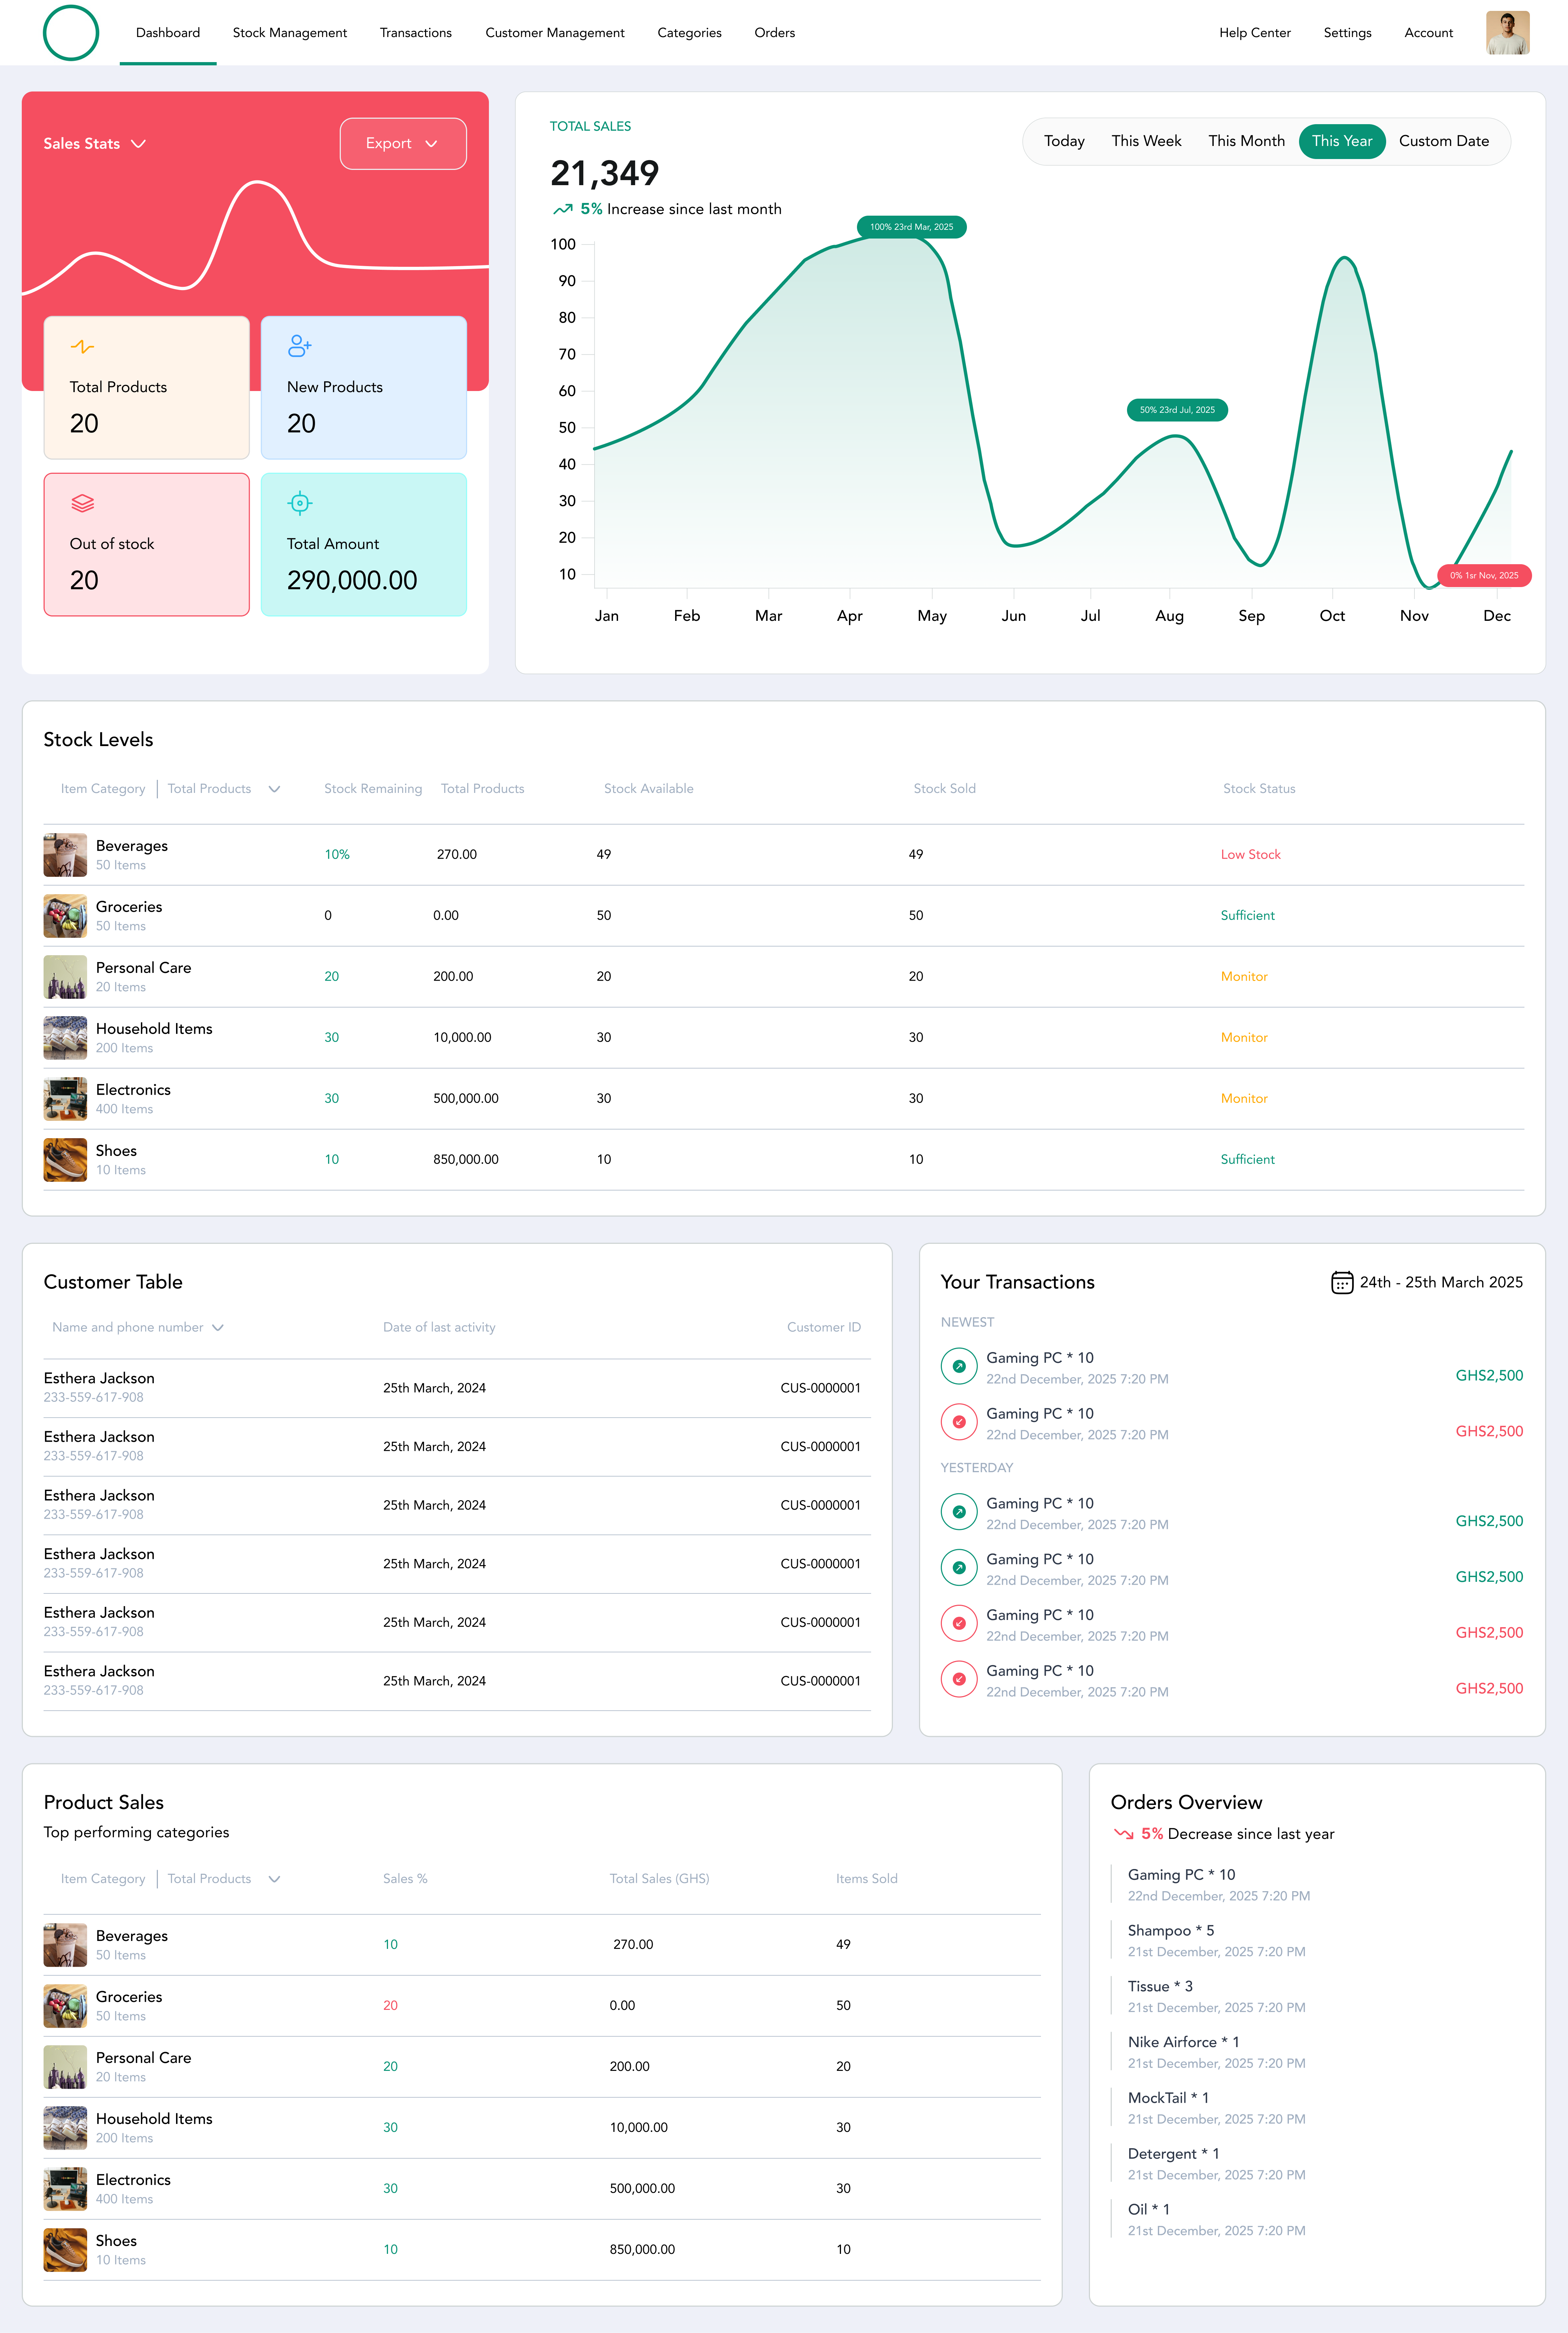
Task: Select the Custom Date filter
Action: [x=1443, y=141]
